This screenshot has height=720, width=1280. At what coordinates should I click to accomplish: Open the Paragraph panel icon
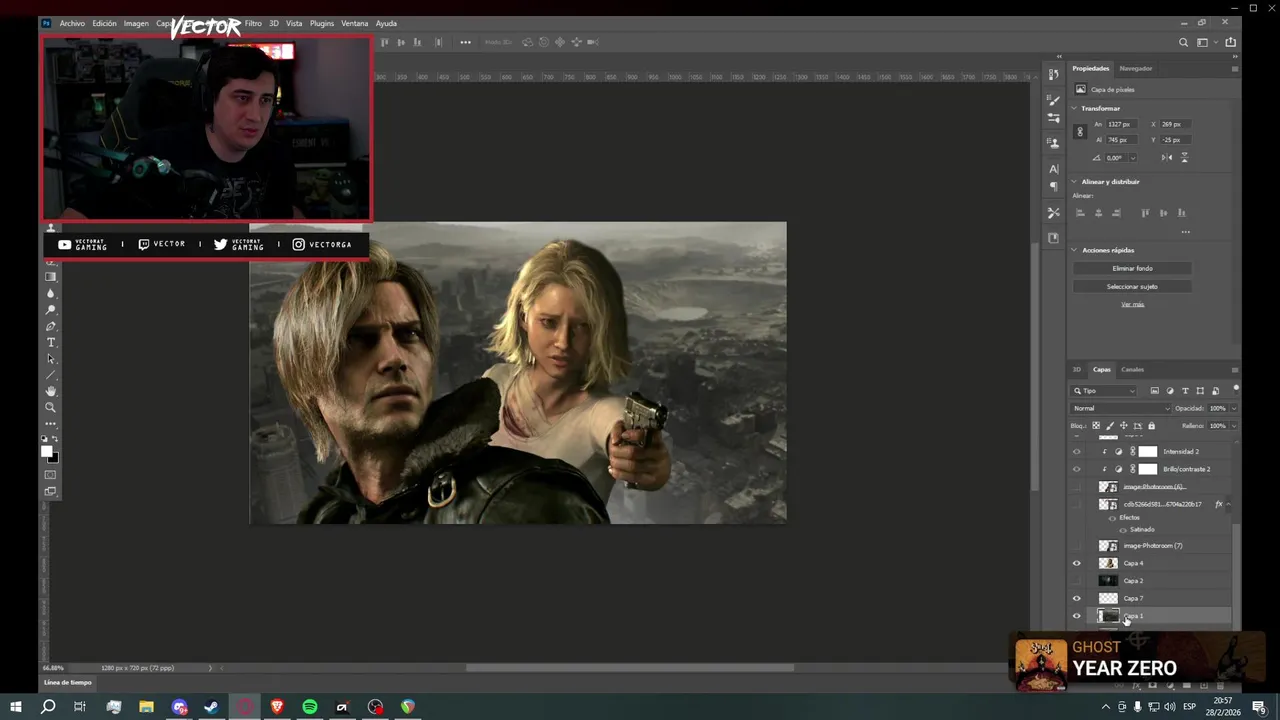[x=1053, y=187]
